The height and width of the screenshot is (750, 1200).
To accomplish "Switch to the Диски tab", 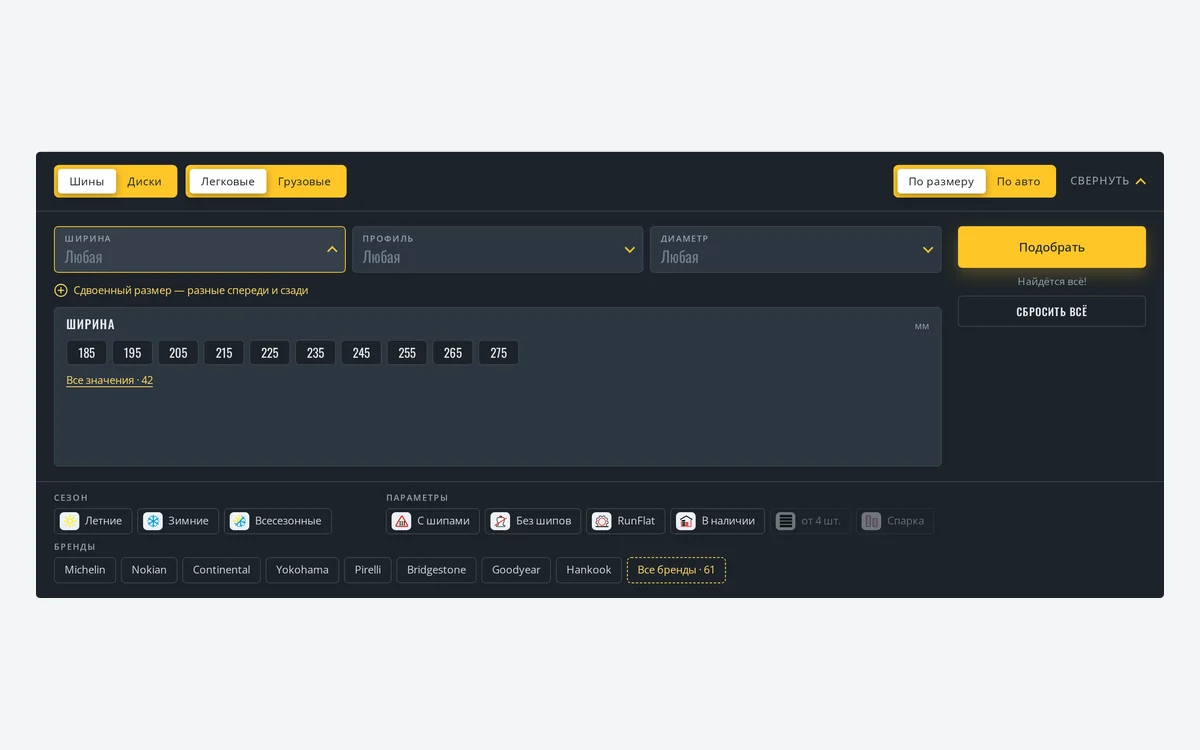I will [145, 181].
